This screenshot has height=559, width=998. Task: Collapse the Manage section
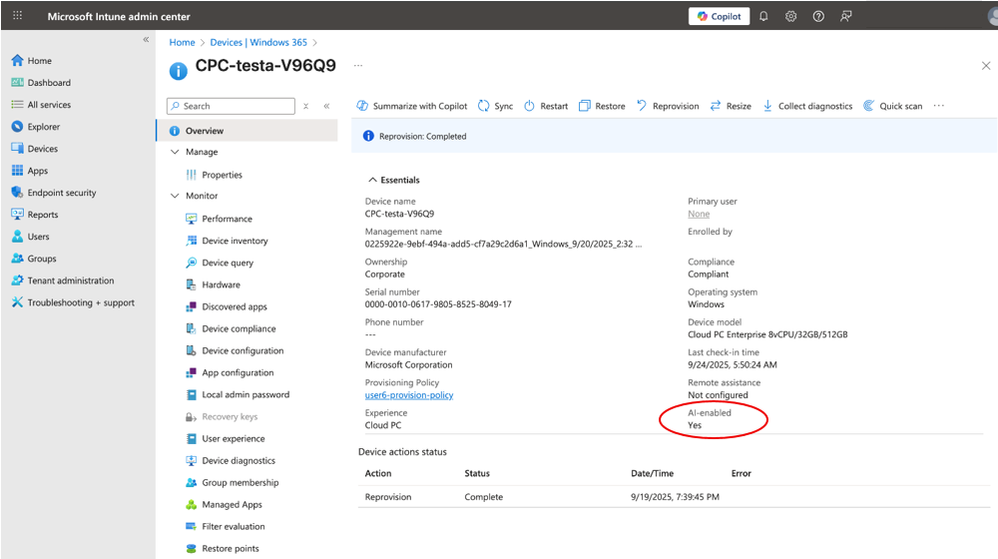click(174, 152)
